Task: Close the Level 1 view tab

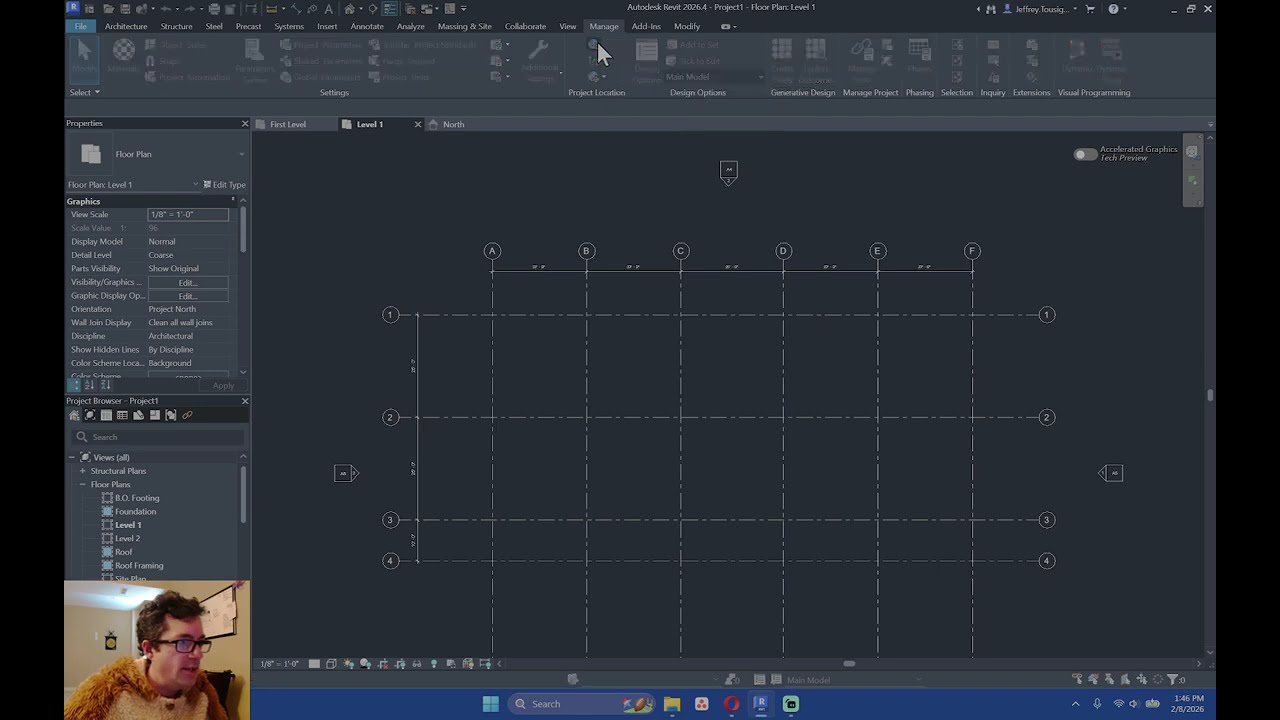Action: pyautogui.click(x=418, y=124)
